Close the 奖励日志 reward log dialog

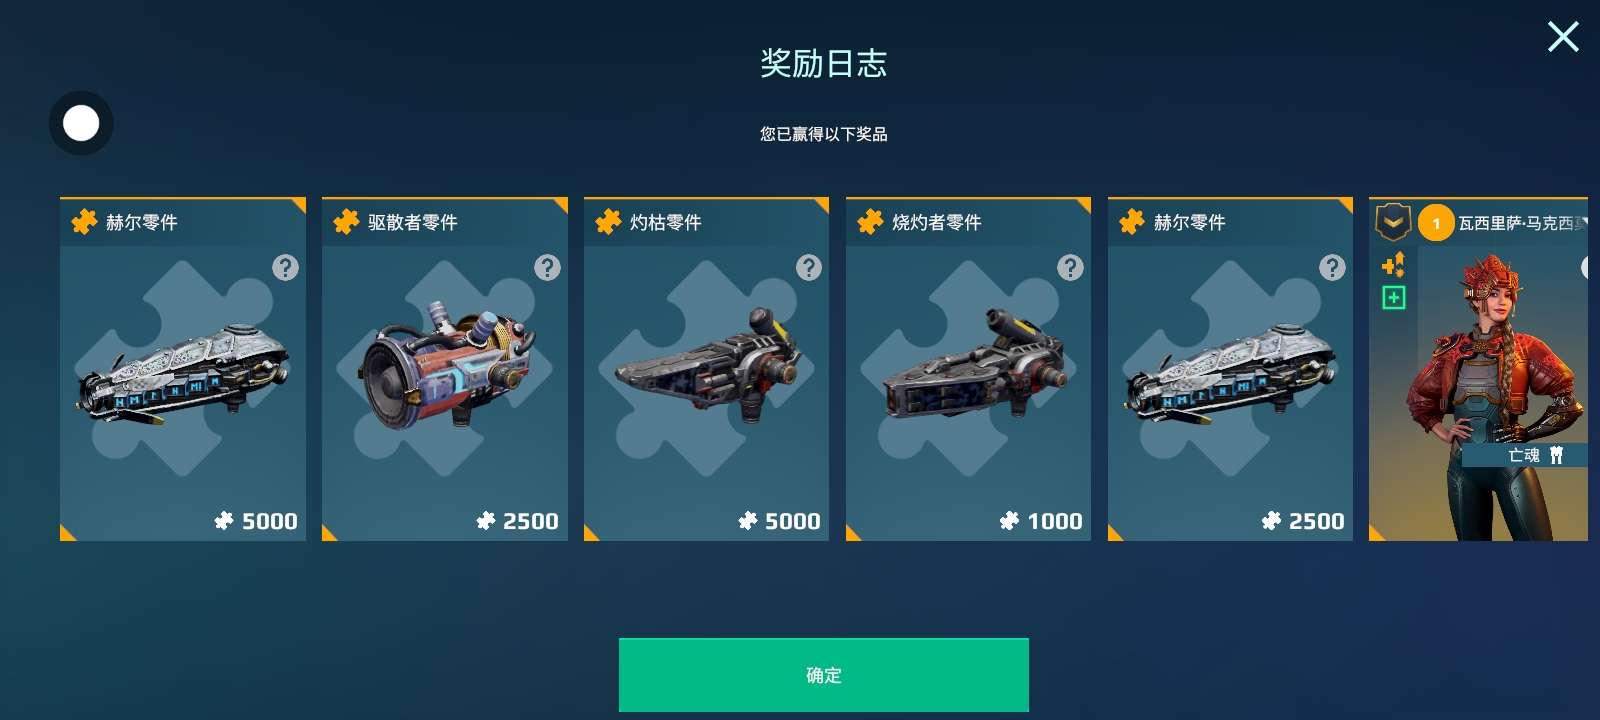pos(1563,37)
